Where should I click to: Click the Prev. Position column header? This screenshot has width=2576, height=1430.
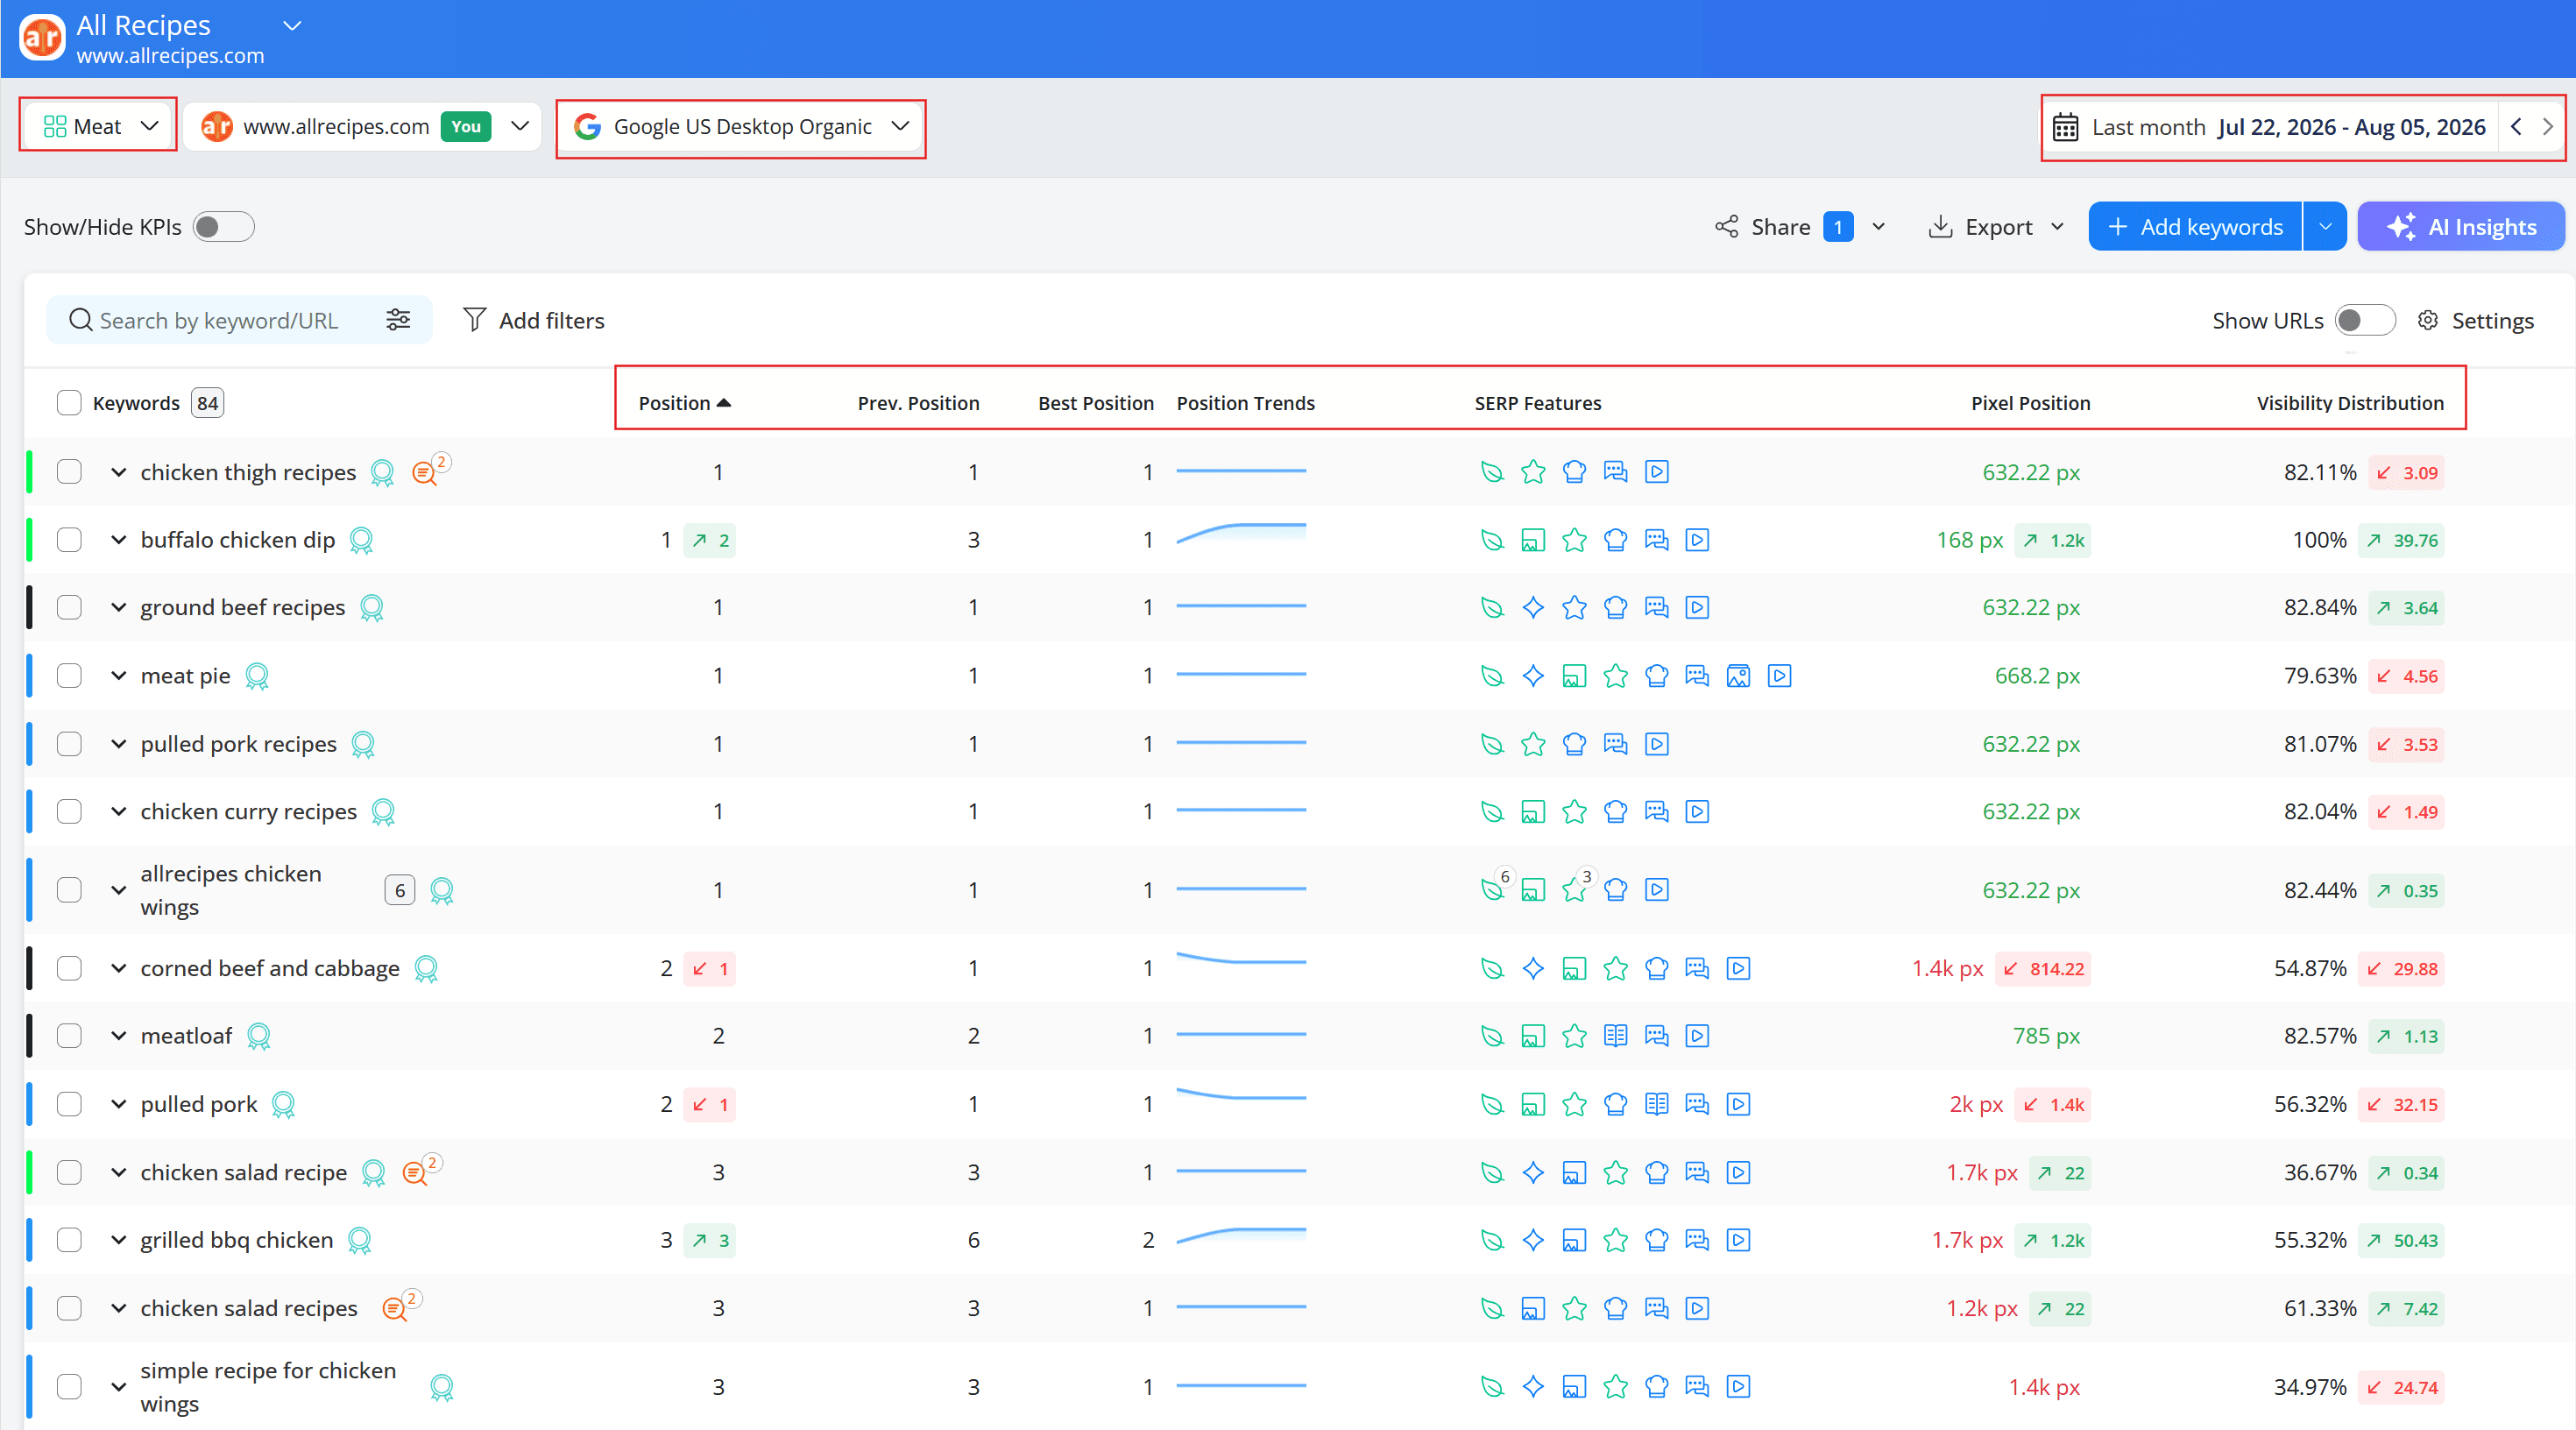coord(918,403)
